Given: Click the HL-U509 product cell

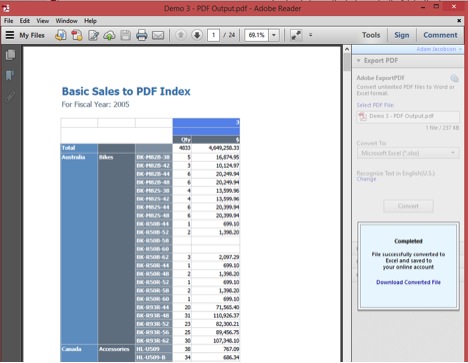Looking at the screenshot, I should click(154, 349).
